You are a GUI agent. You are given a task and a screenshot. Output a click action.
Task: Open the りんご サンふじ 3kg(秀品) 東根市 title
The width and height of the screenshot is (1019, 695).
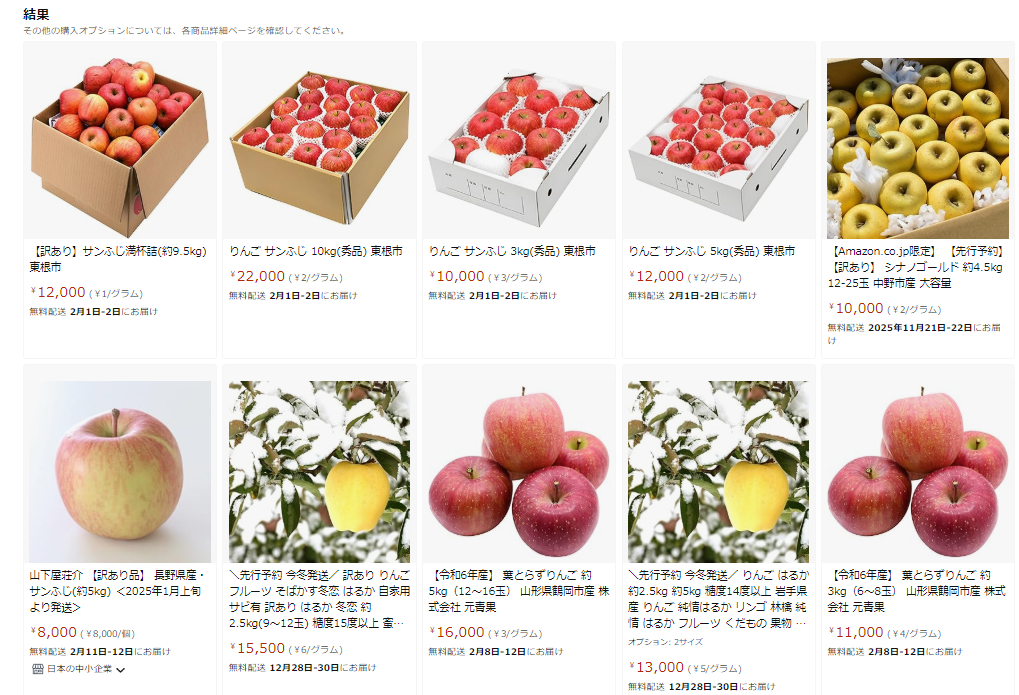[512, 251]
